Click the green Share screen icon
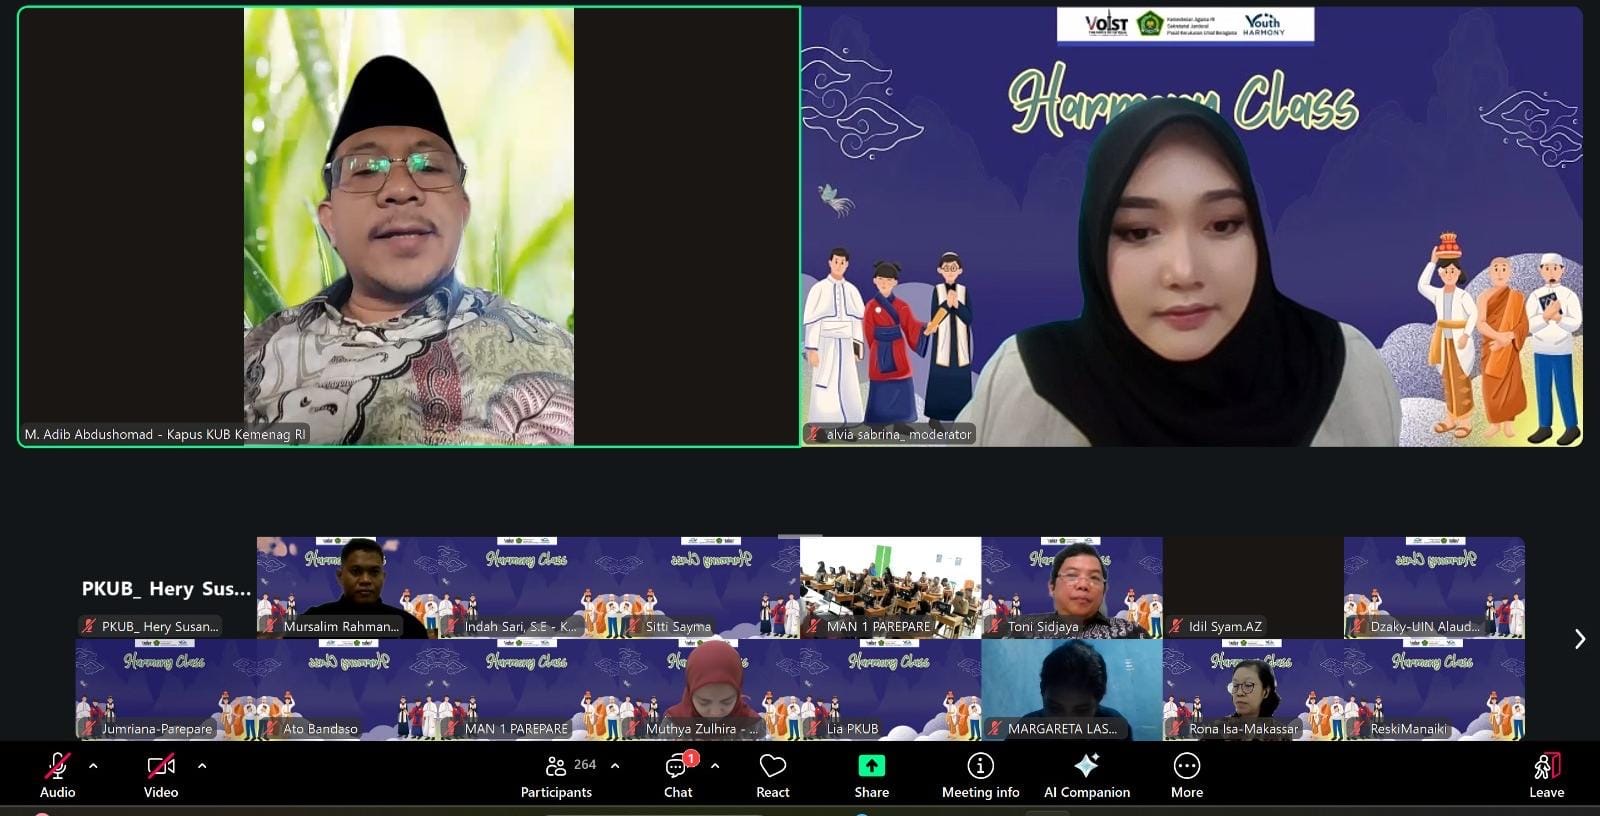 tap(871, 766)
